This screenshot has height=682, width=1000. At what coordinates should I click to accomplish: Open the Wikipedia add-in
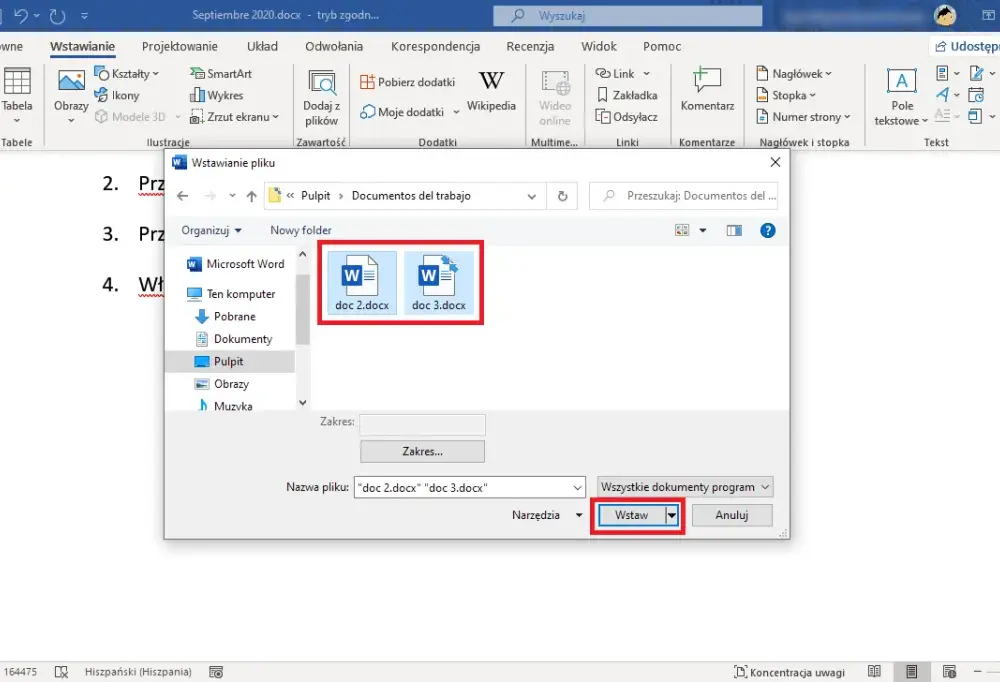click(491, 91)
